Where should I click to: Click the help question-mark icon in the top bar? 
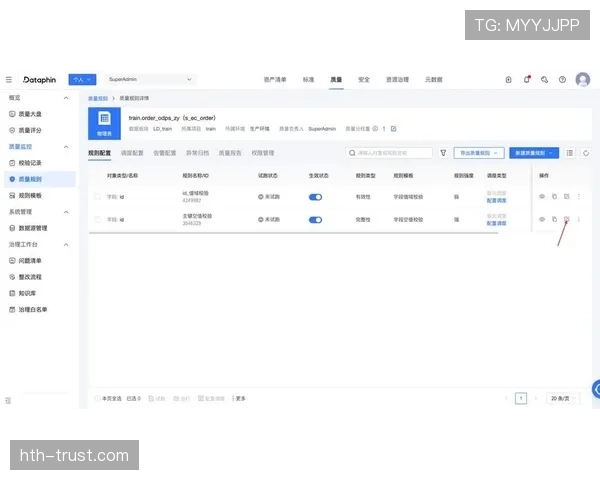click(x=562, y=80)
